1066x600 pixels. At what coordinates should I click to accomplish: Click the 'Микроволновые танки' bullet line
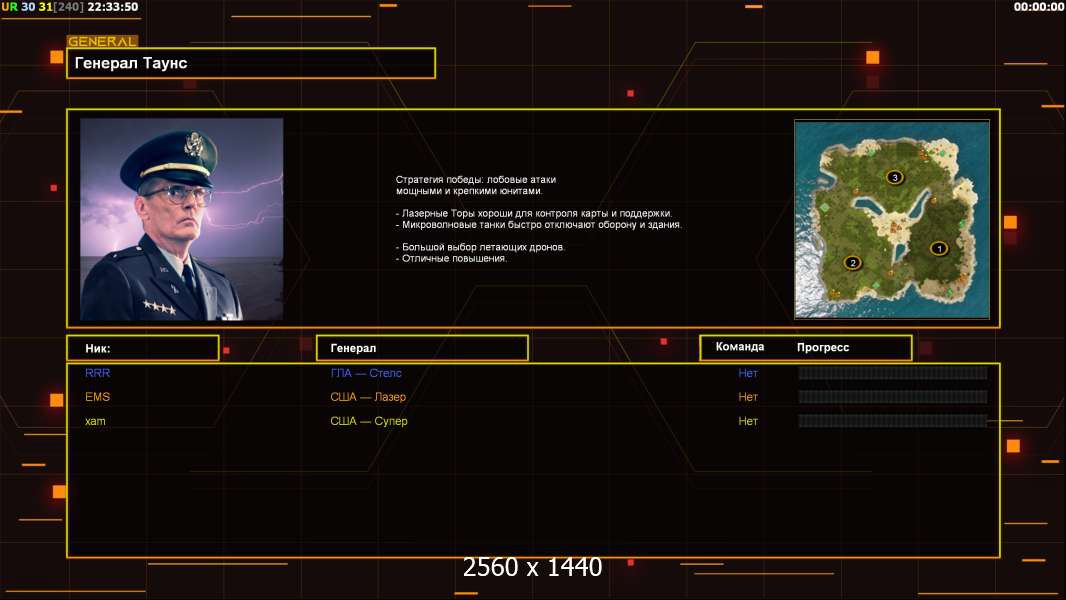click(538, 224)
